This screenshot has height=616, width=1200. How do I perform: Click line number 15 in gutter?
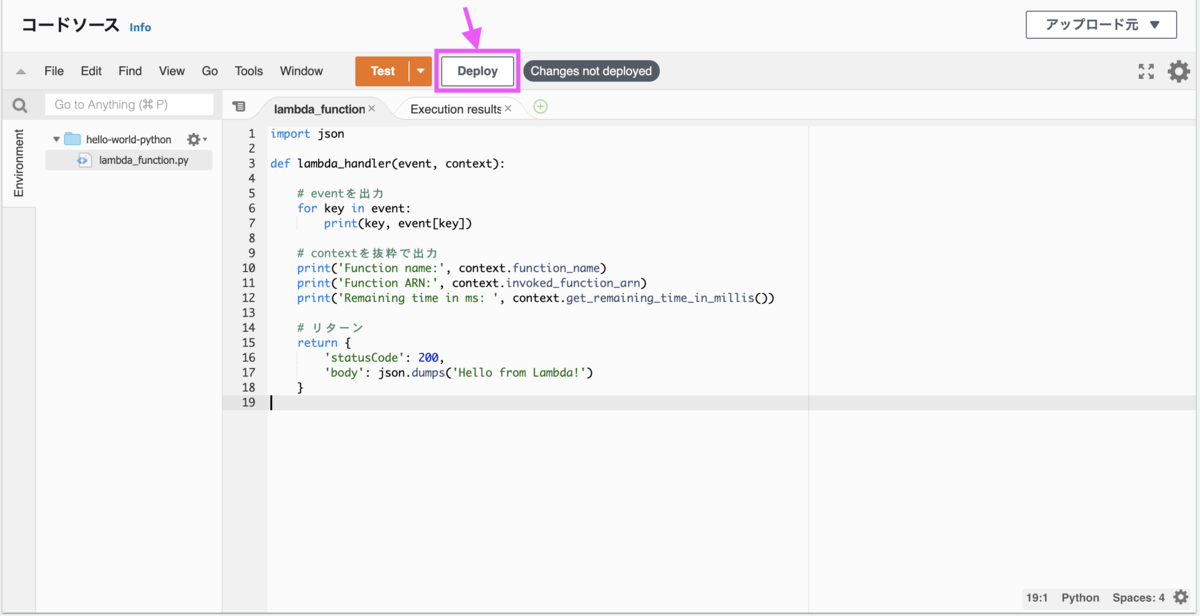point(248,343)
